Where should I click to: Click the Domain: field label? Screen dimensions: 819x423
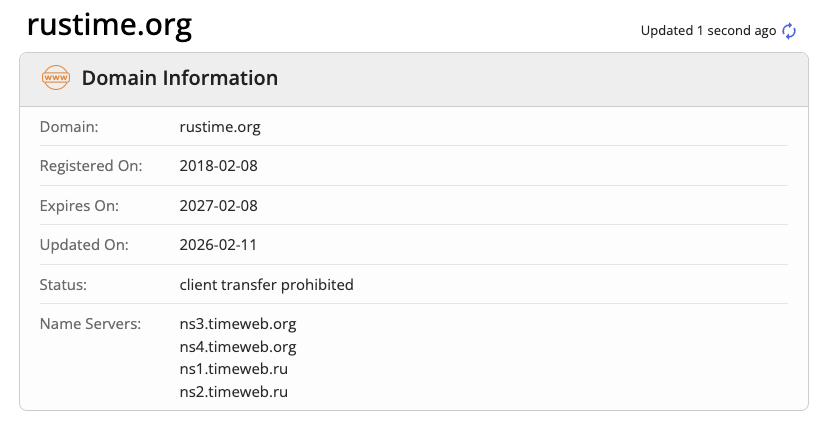(x=69, y=127)
